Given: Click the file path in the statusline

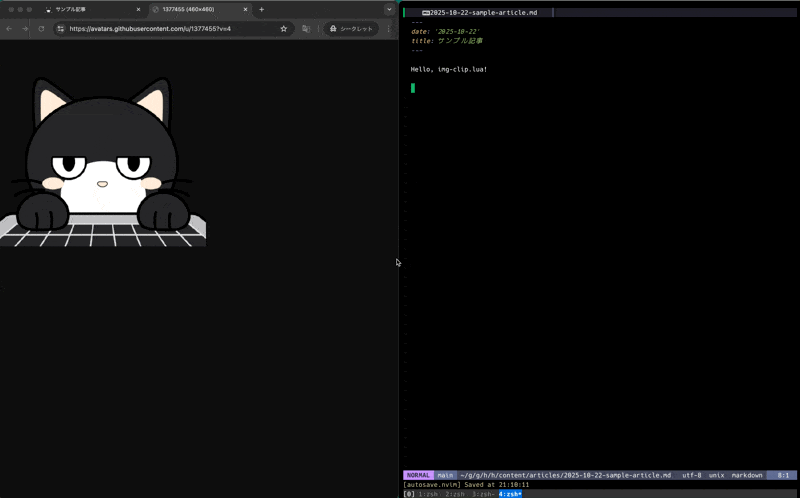Looking at the screenshot, I should [566, 476].
